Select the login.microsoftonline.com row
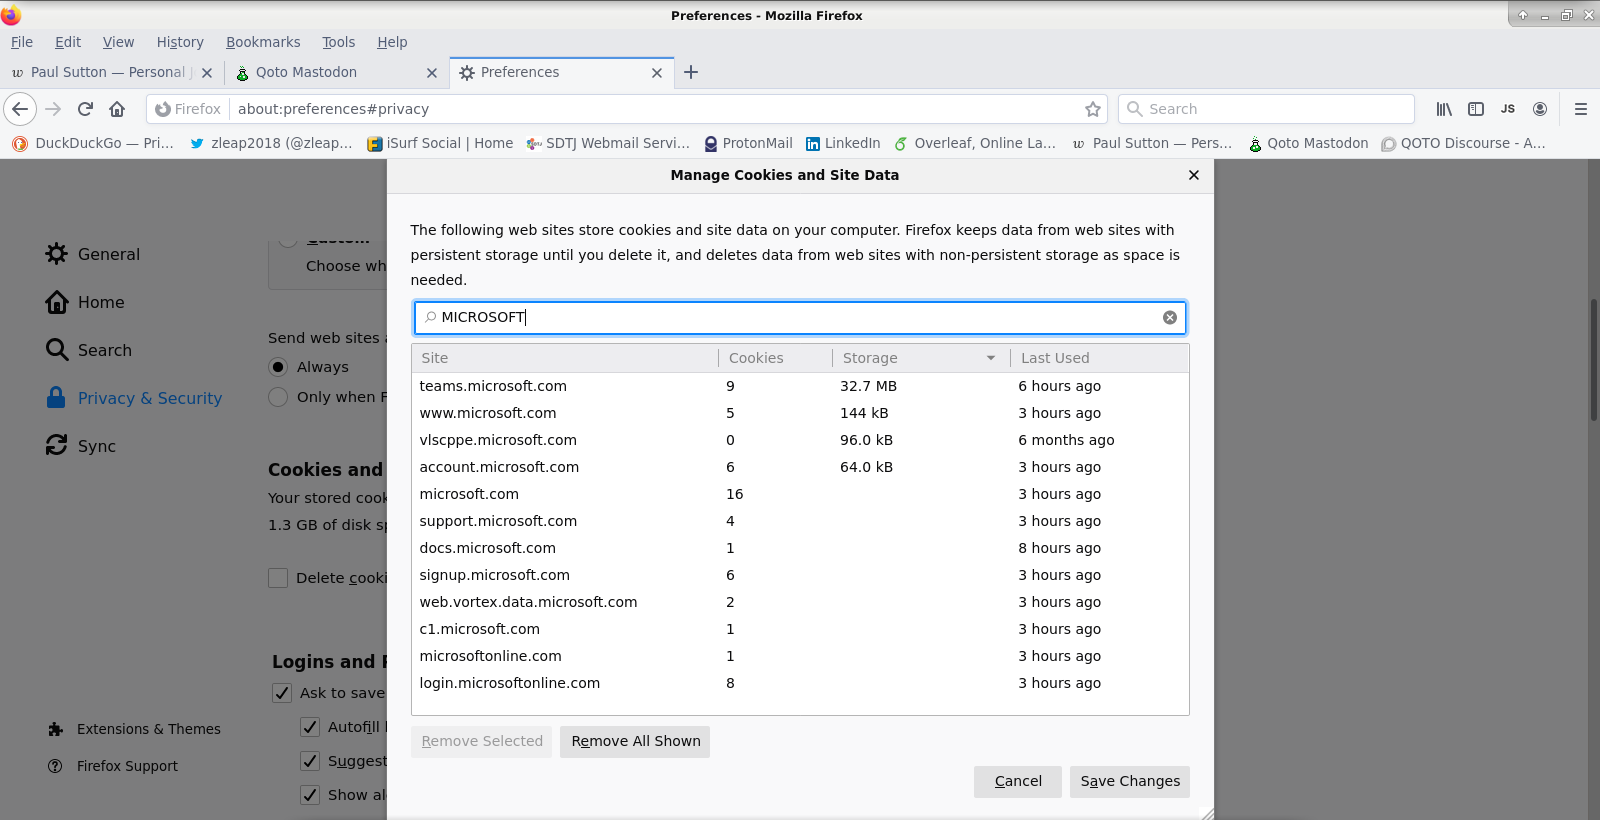 [800, 683]
